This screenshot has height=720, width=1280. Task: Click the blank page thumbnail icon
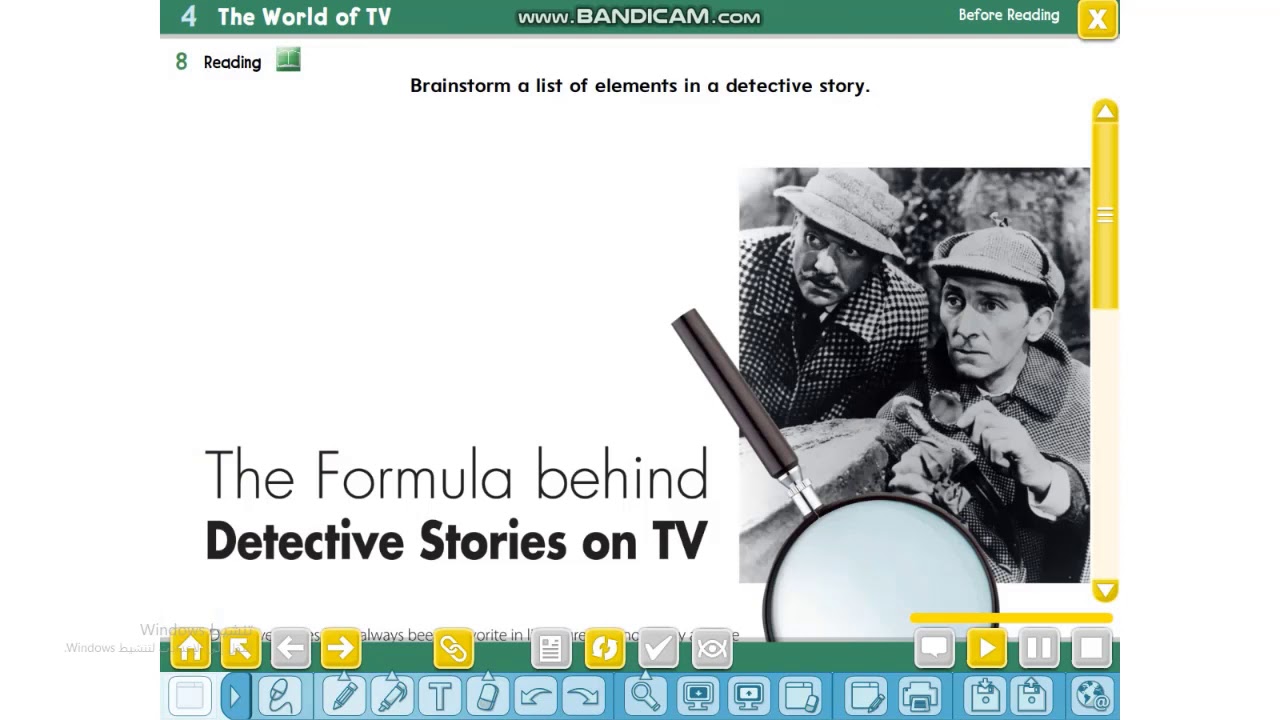[189, 695]
